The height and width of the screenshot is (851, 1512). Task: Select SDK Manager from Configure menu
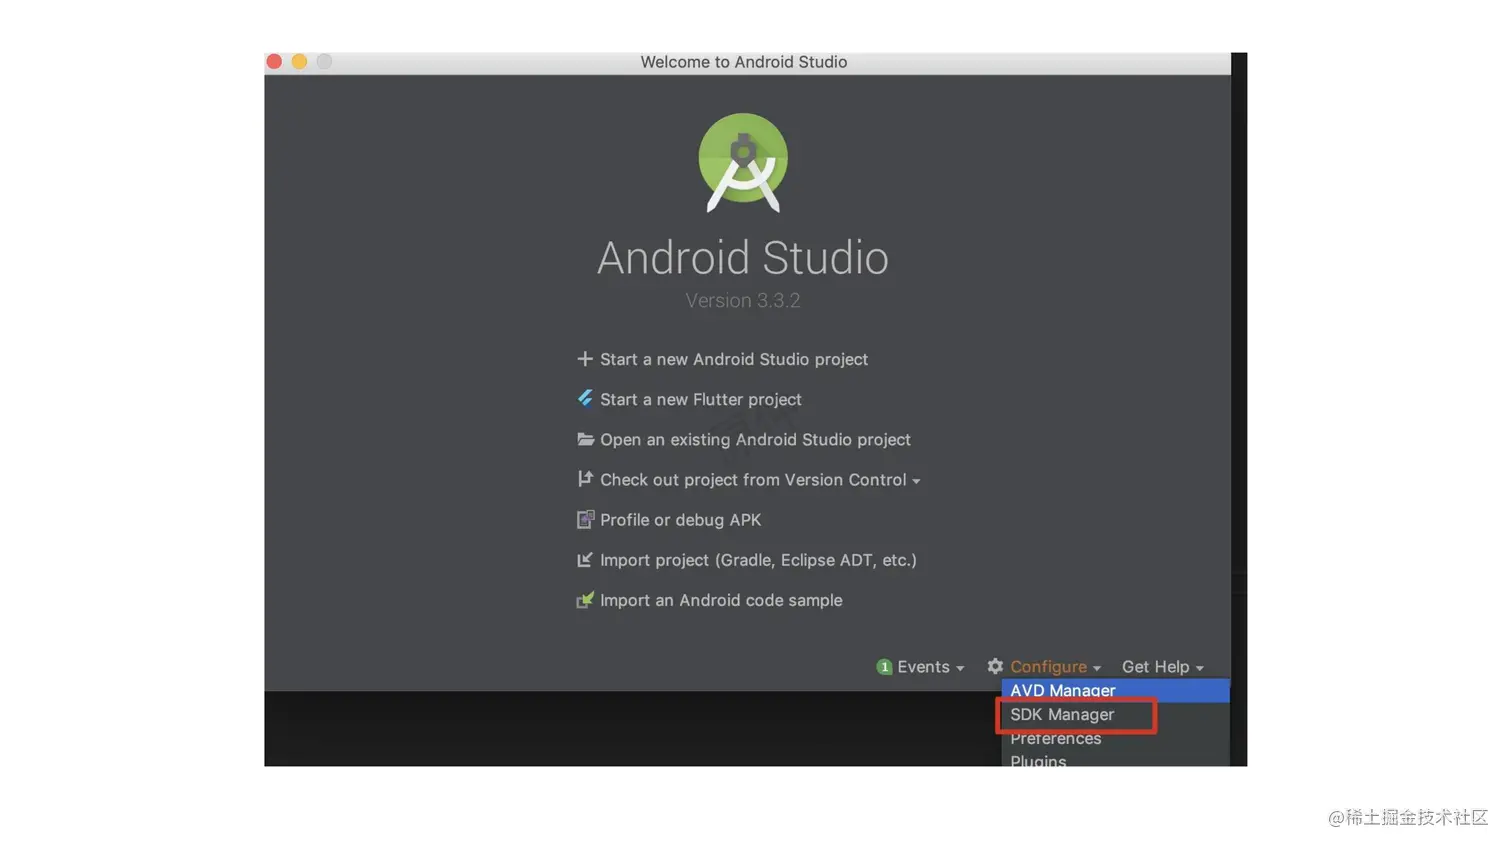click(1115, 714)
